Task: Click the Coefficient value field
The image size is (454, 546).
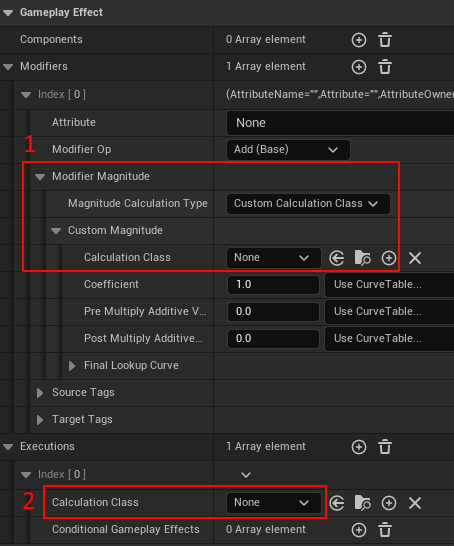Action: [x=273, y=284]
